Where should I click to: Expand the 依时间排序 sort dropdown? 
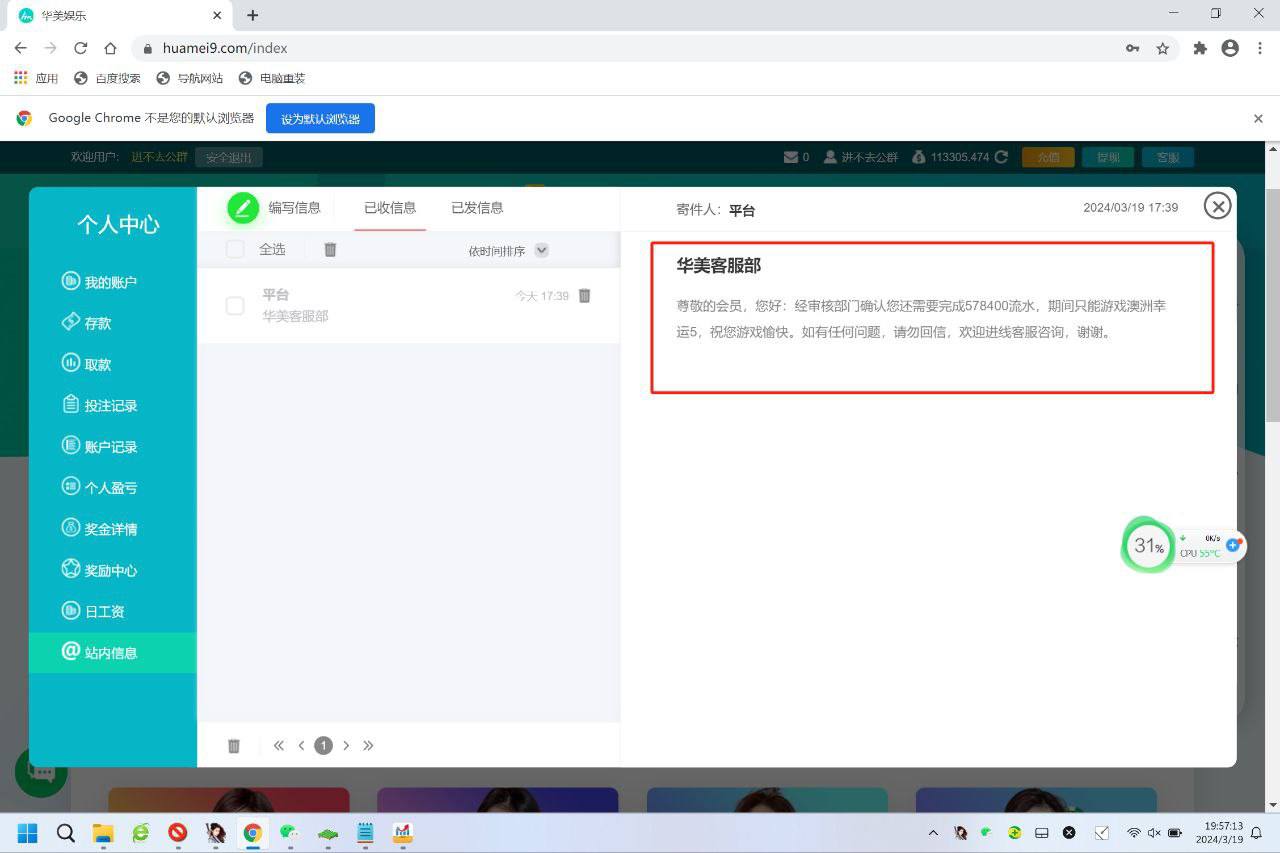541,250
